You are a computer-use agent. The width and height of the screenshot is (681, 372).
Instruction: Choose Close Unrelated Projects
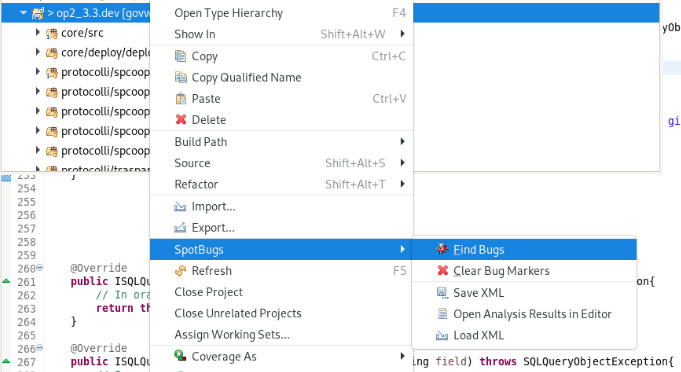pos(281,313)
